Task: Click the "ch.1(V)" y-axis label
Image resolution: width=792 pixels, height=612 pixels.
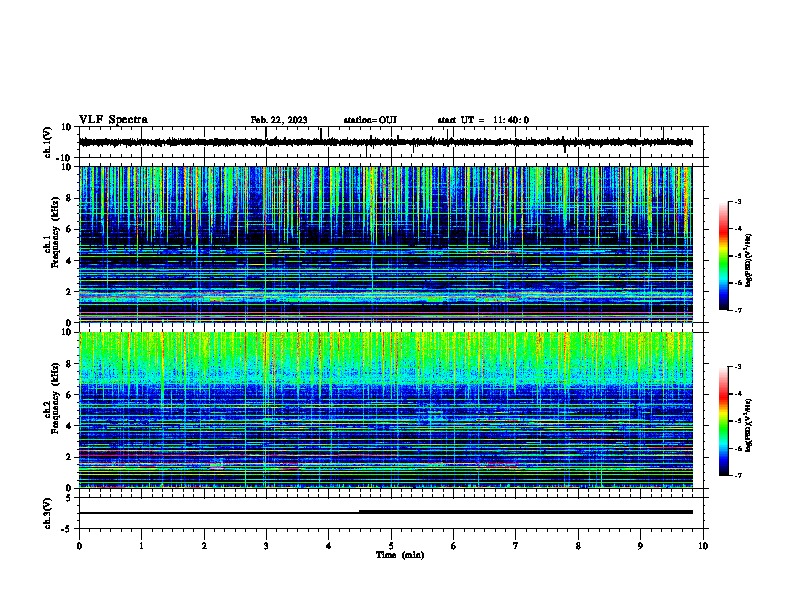Action: [x=48, y=142]
